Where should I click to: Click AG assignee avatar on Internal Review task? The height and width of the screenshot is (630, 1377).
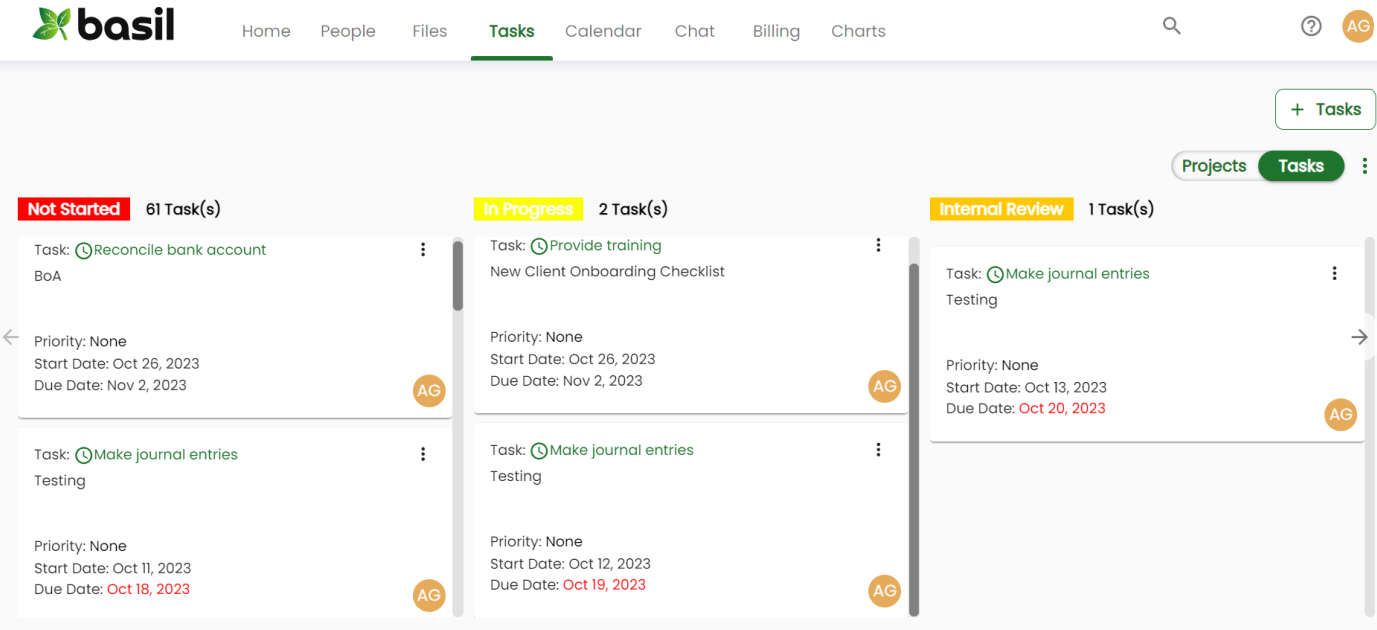(x=1340, y=414)
